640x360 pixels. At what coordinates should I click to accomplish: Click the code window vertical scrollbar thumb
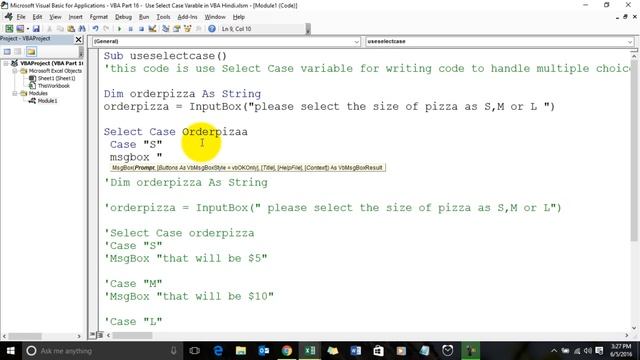pyautogui.click(x=634, y=150)
